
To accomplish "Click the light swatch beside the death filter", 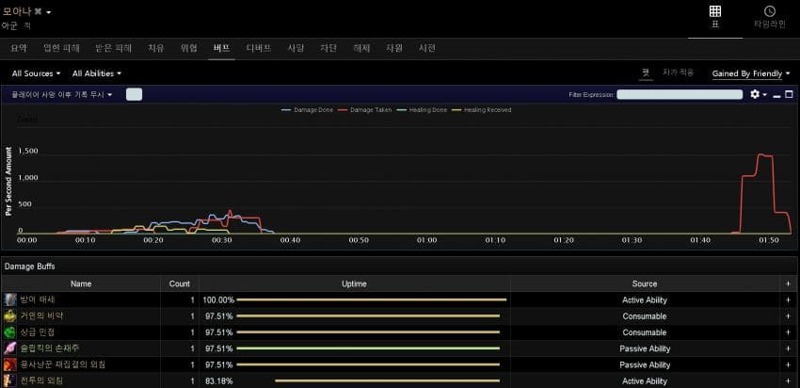I will [x=134, y=94].
